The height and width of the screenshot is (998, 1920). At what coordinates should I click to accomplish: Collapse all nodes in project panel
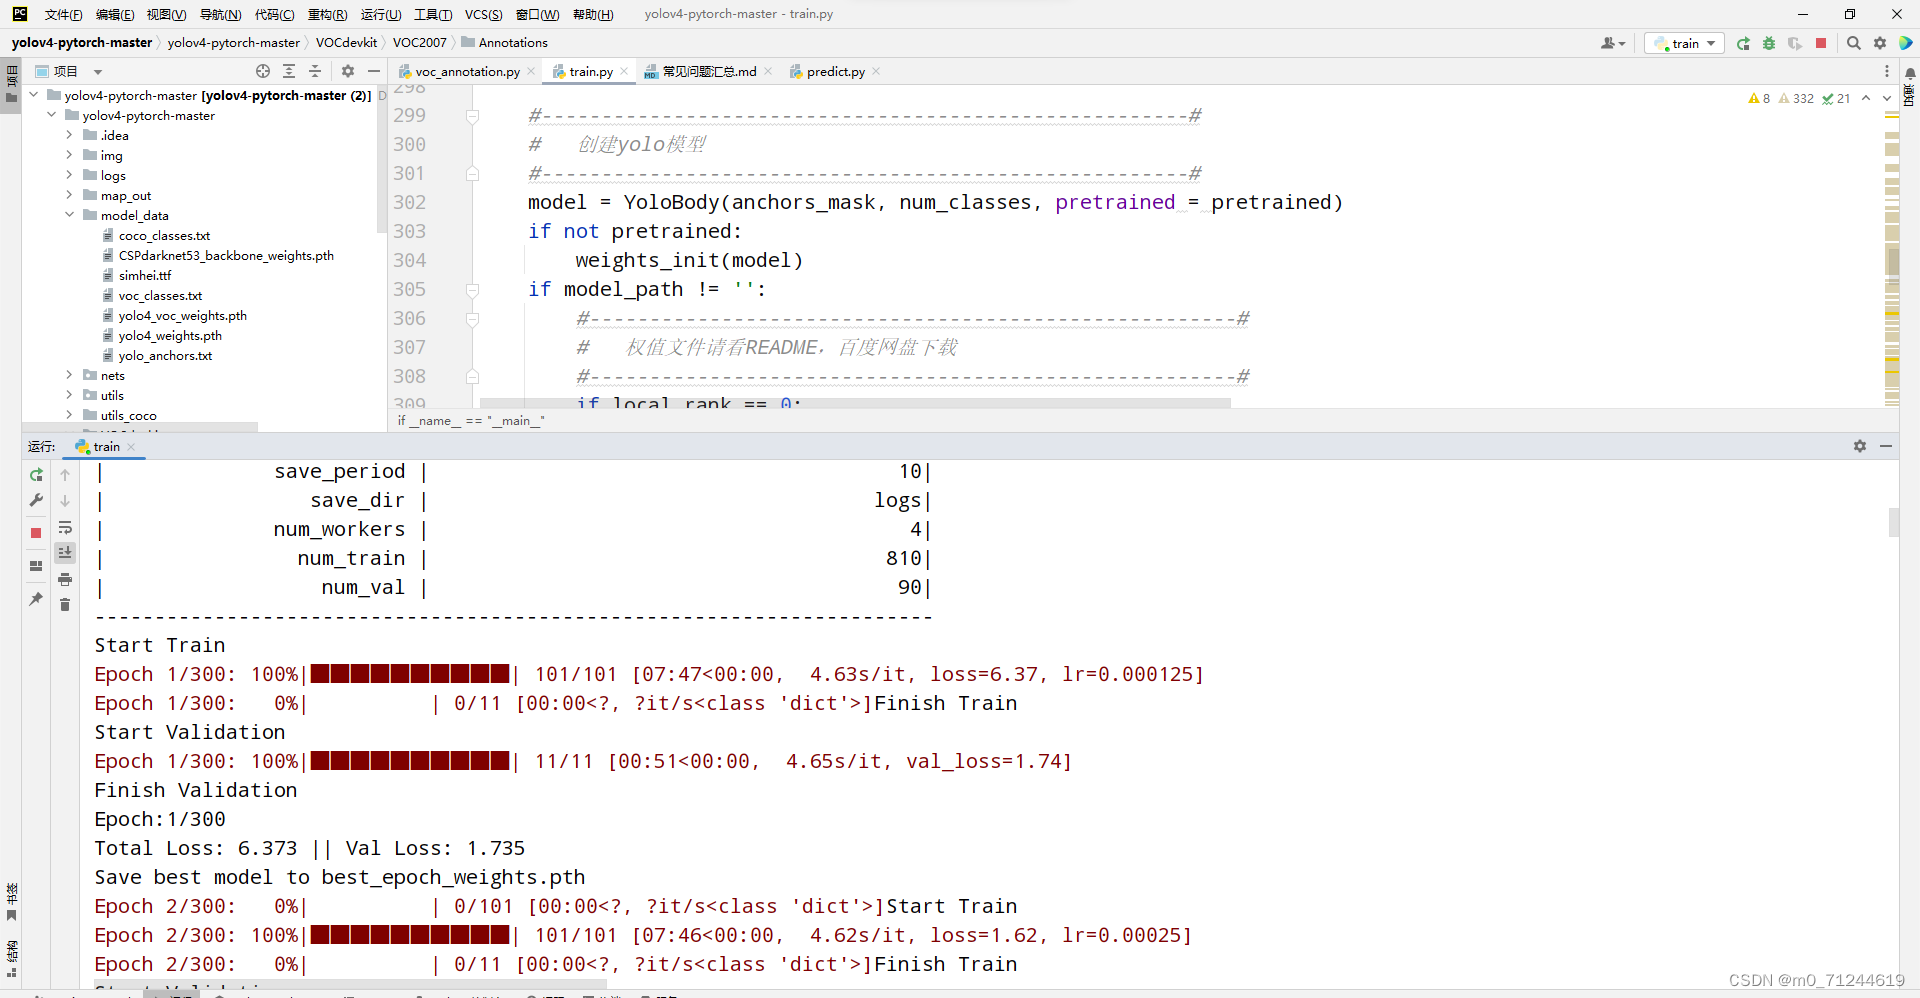[315, 71]
